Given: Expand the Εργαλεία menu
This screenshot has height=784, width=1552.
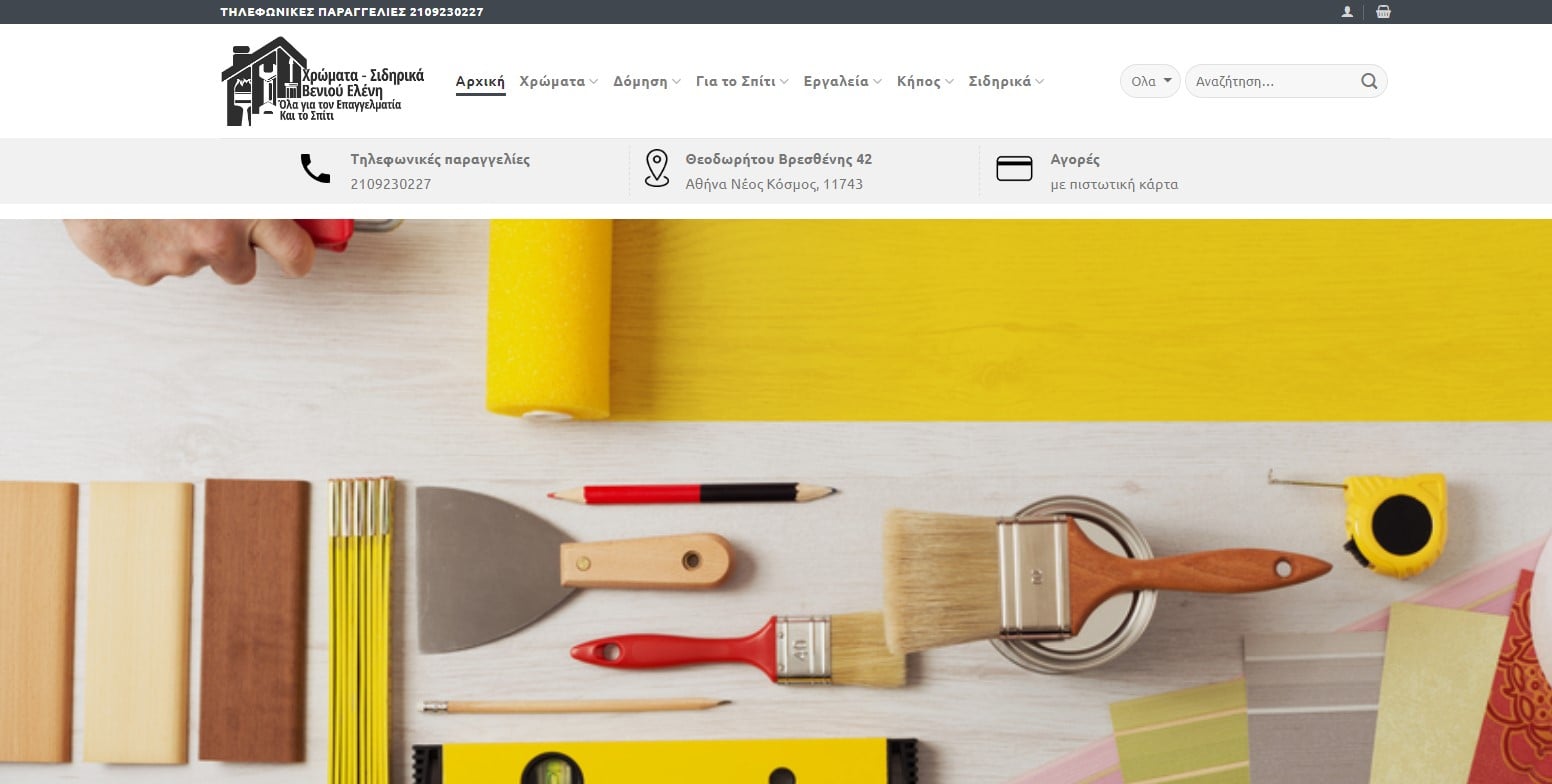Looking at the screenshot, I should pos(842,81).
